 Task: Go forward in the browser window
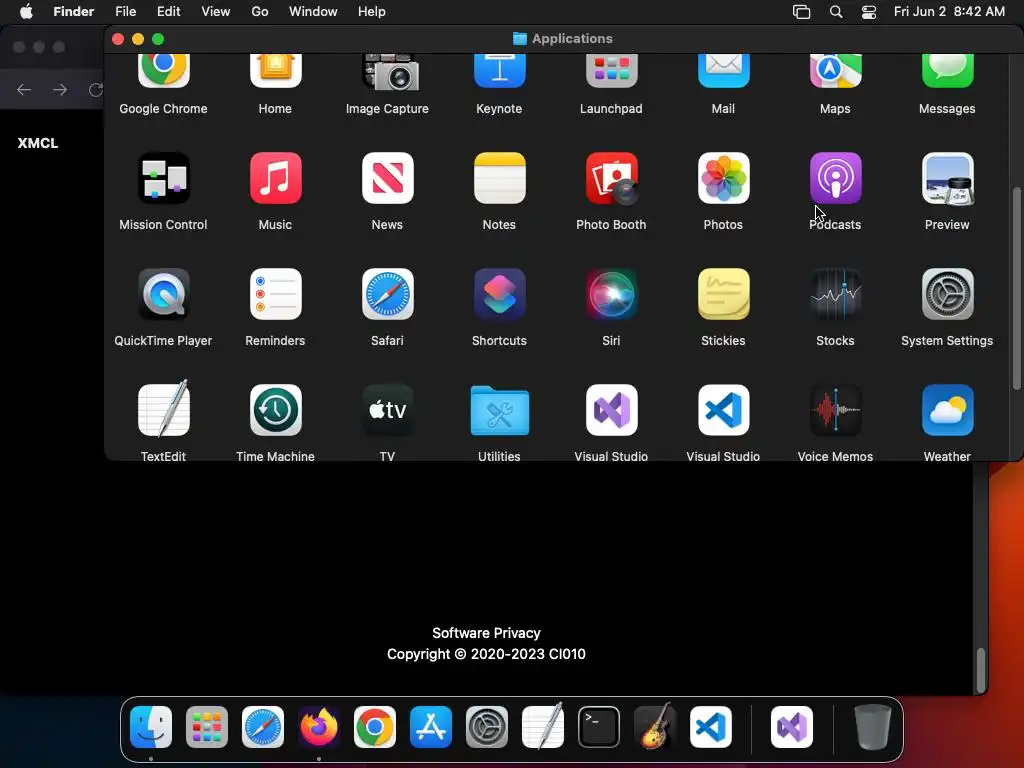(59, 89)
